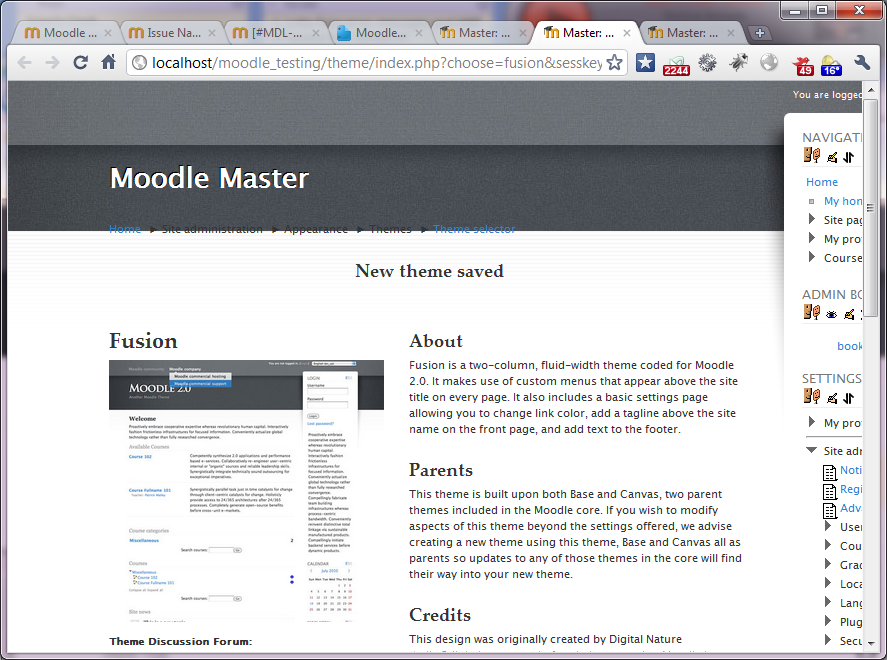Open the mail extension showing 2244

676,66
